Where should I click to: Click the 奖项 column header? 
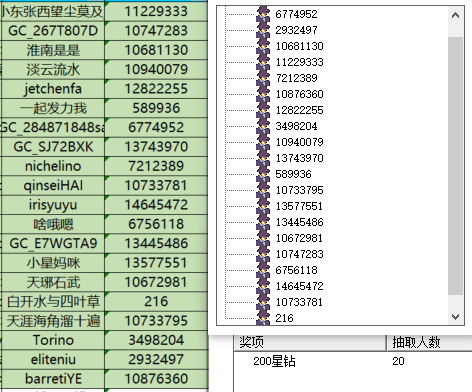tap(310, 342)
